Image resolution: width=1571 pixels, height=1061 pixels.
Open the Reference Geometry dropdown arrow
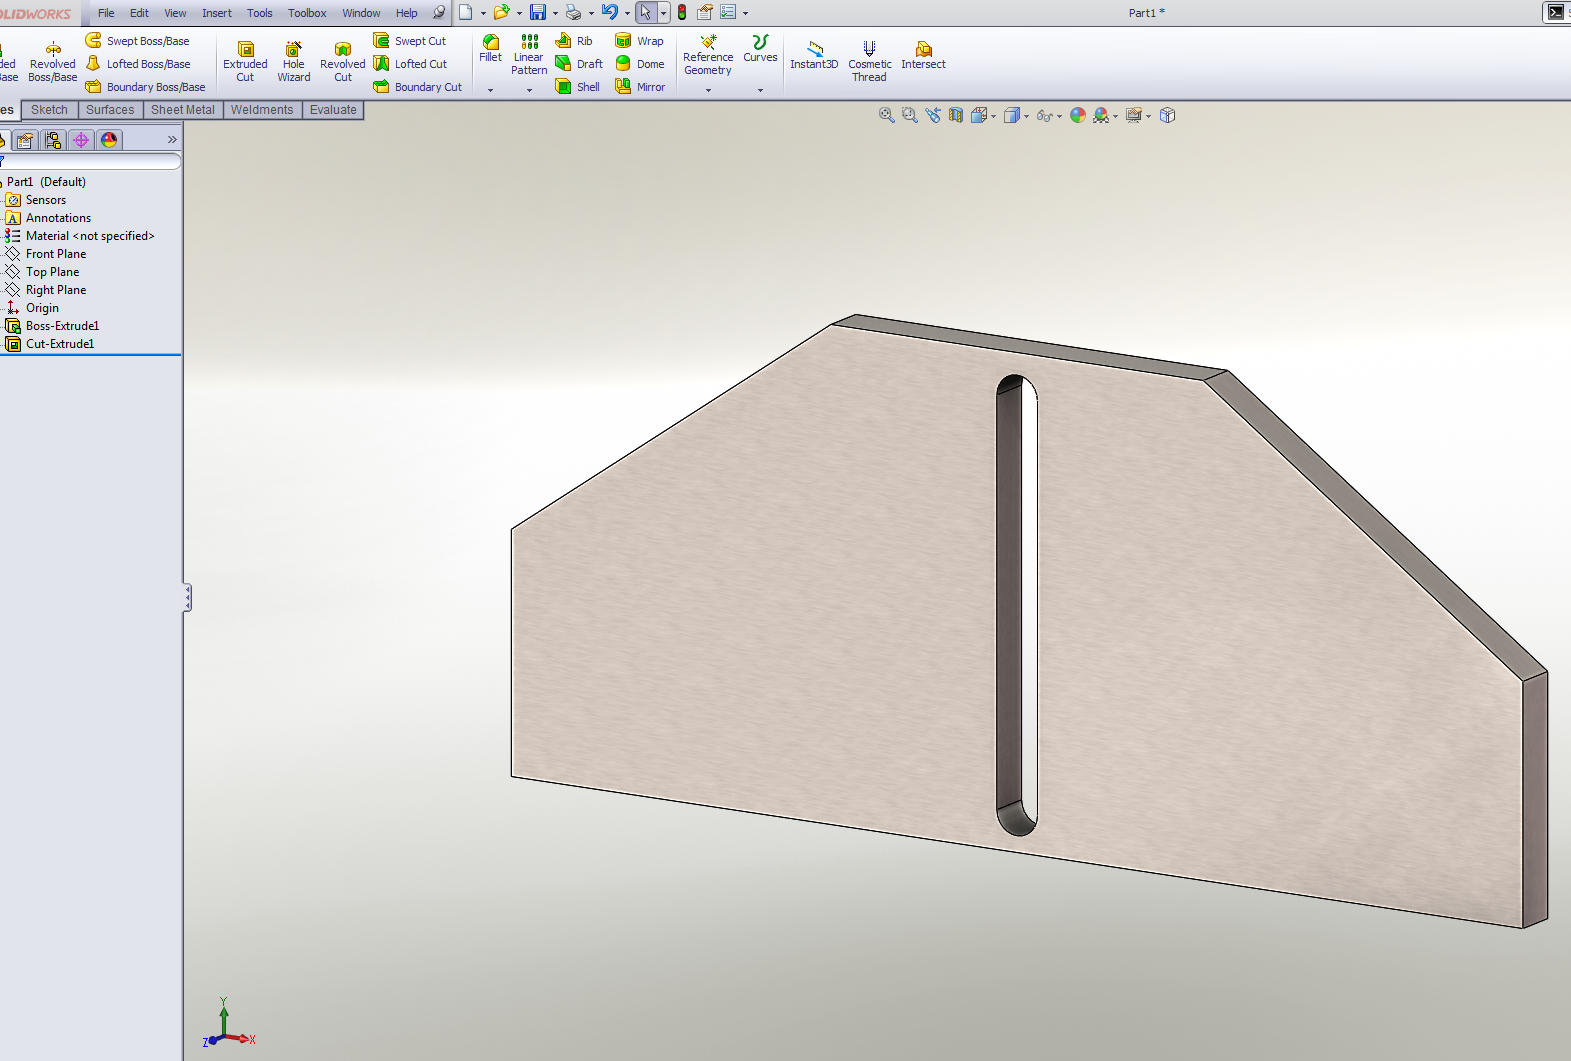[708, 90]
